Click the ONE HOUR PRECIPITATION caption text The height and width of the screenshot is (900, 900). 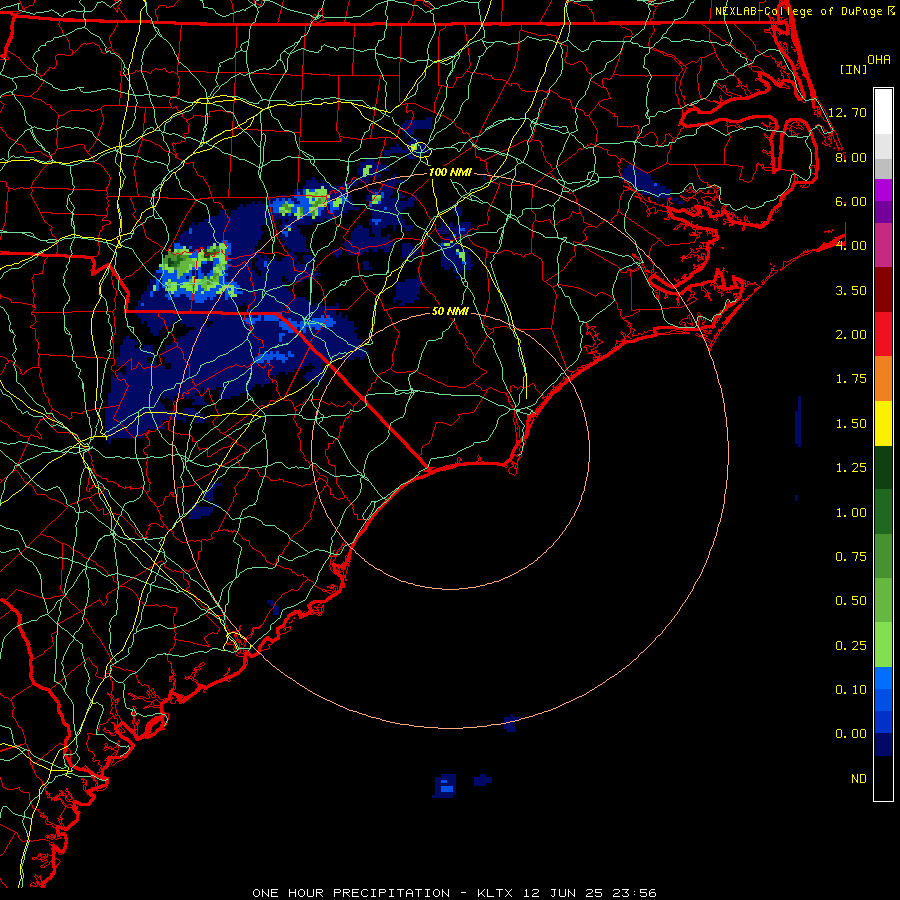coord(351,893)
